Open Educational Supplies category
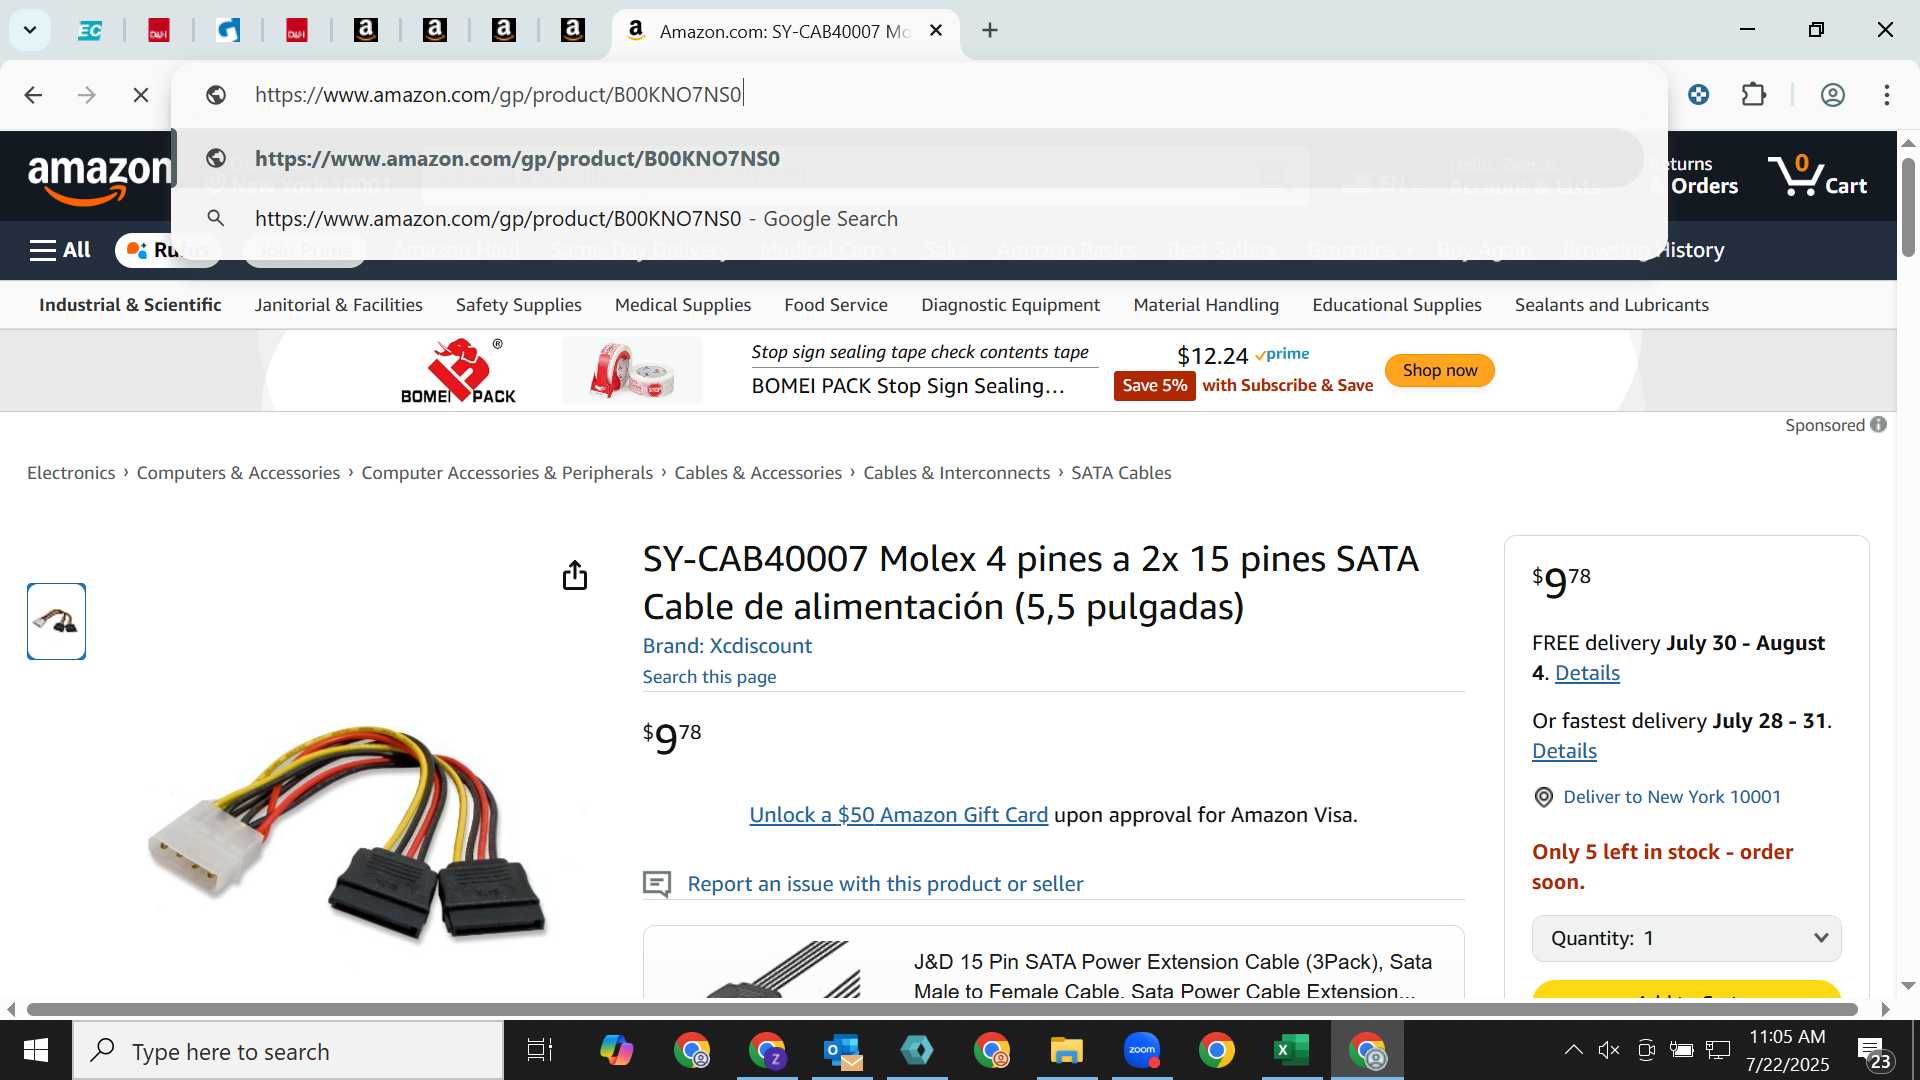Image resolution: width=1920 pixels, height=1080 pixels. pyautogui.click(x=1397, y=305)
